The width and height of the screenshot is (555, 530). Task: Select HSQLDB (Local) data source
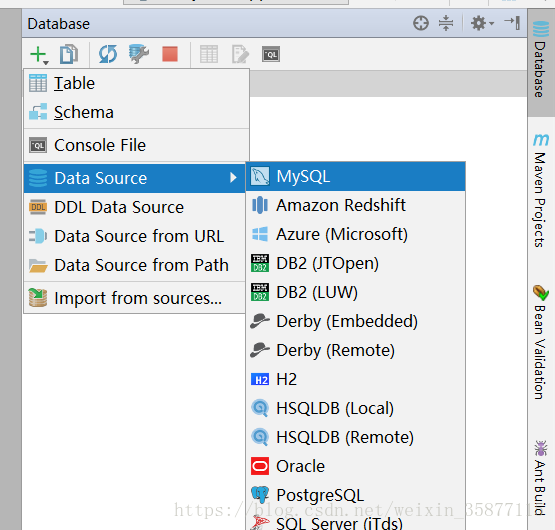click(355, 409)
